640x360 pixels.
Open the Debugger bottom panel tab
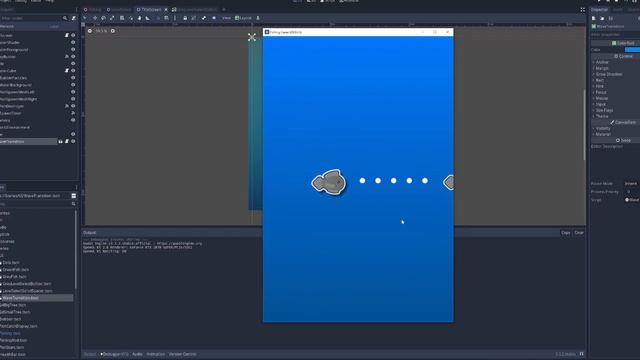coord(115,354)
